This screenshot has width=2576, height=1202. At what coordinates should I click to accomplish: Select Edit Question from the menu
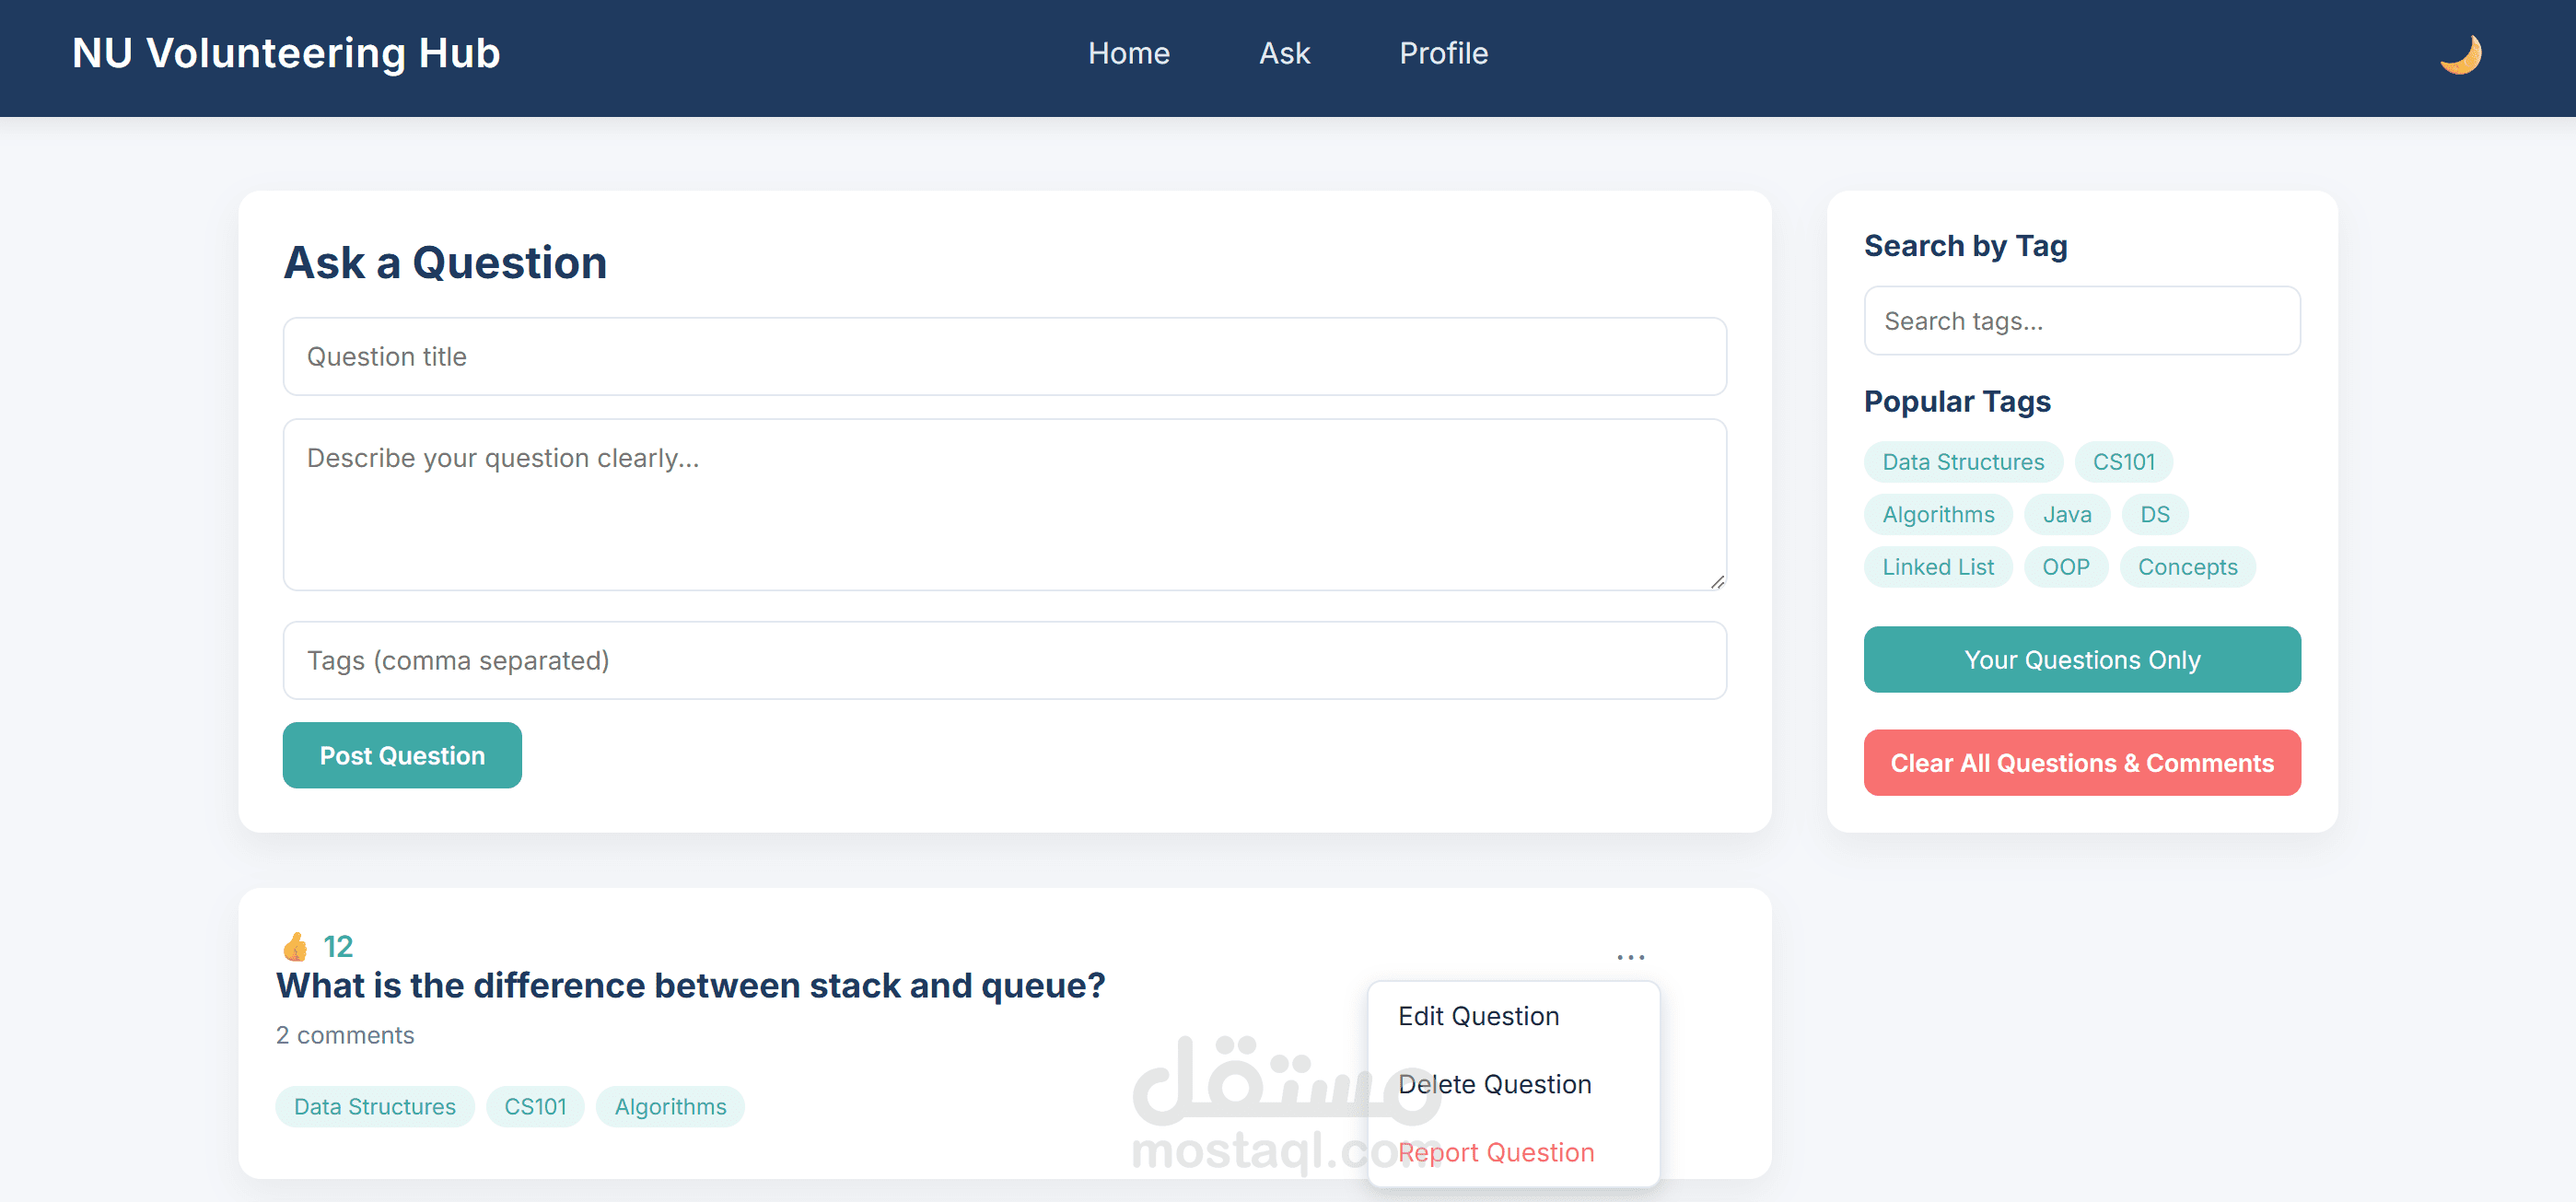[x=1478, y=1015]
